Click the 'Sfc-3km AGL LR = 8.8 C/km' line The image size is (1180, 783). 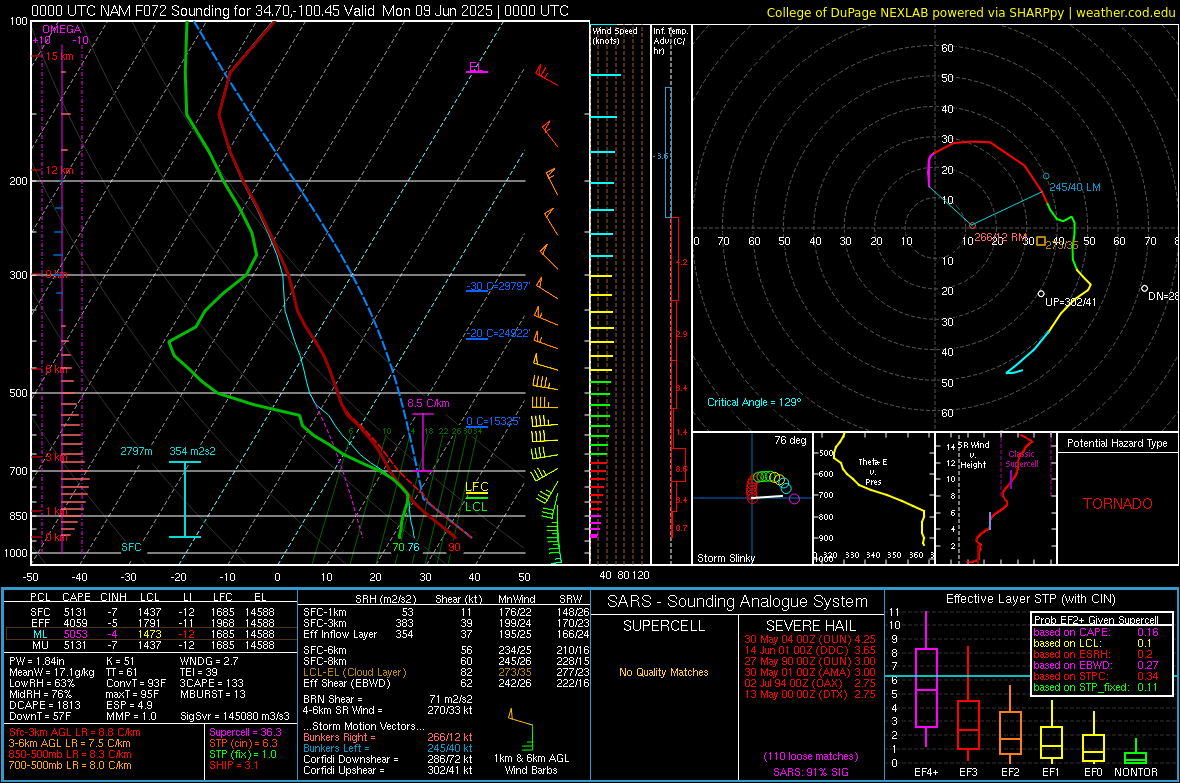(75, 732)
